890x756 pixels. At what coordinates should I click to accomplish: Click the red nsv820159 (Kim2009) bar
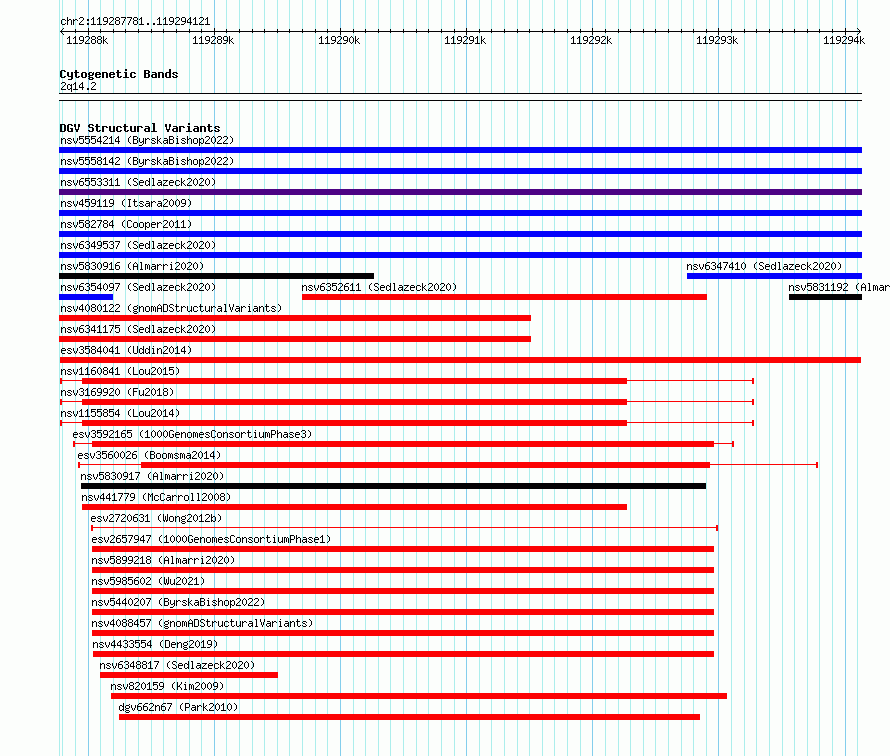(x=419, y=696)
